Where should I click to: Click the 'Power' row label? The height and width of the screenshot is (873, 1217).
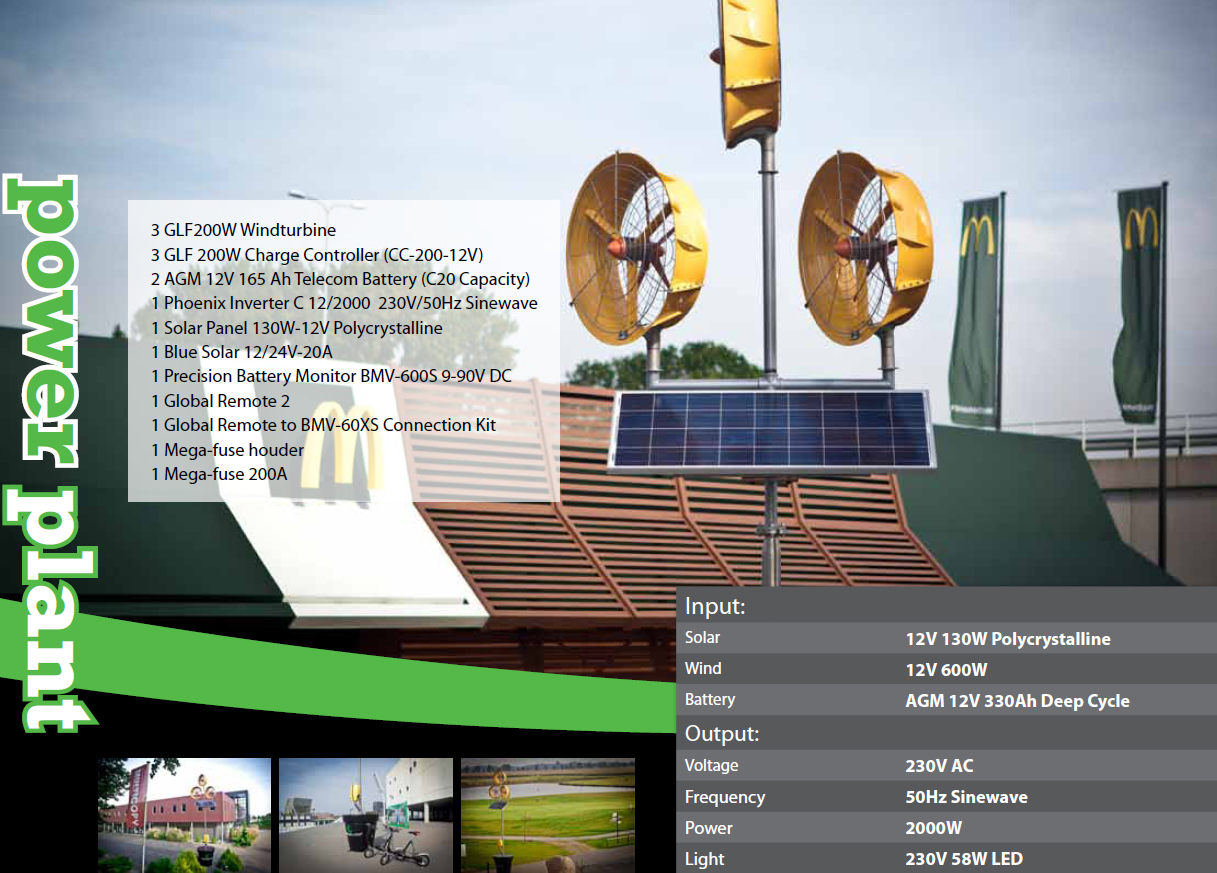tap(709, 828)
